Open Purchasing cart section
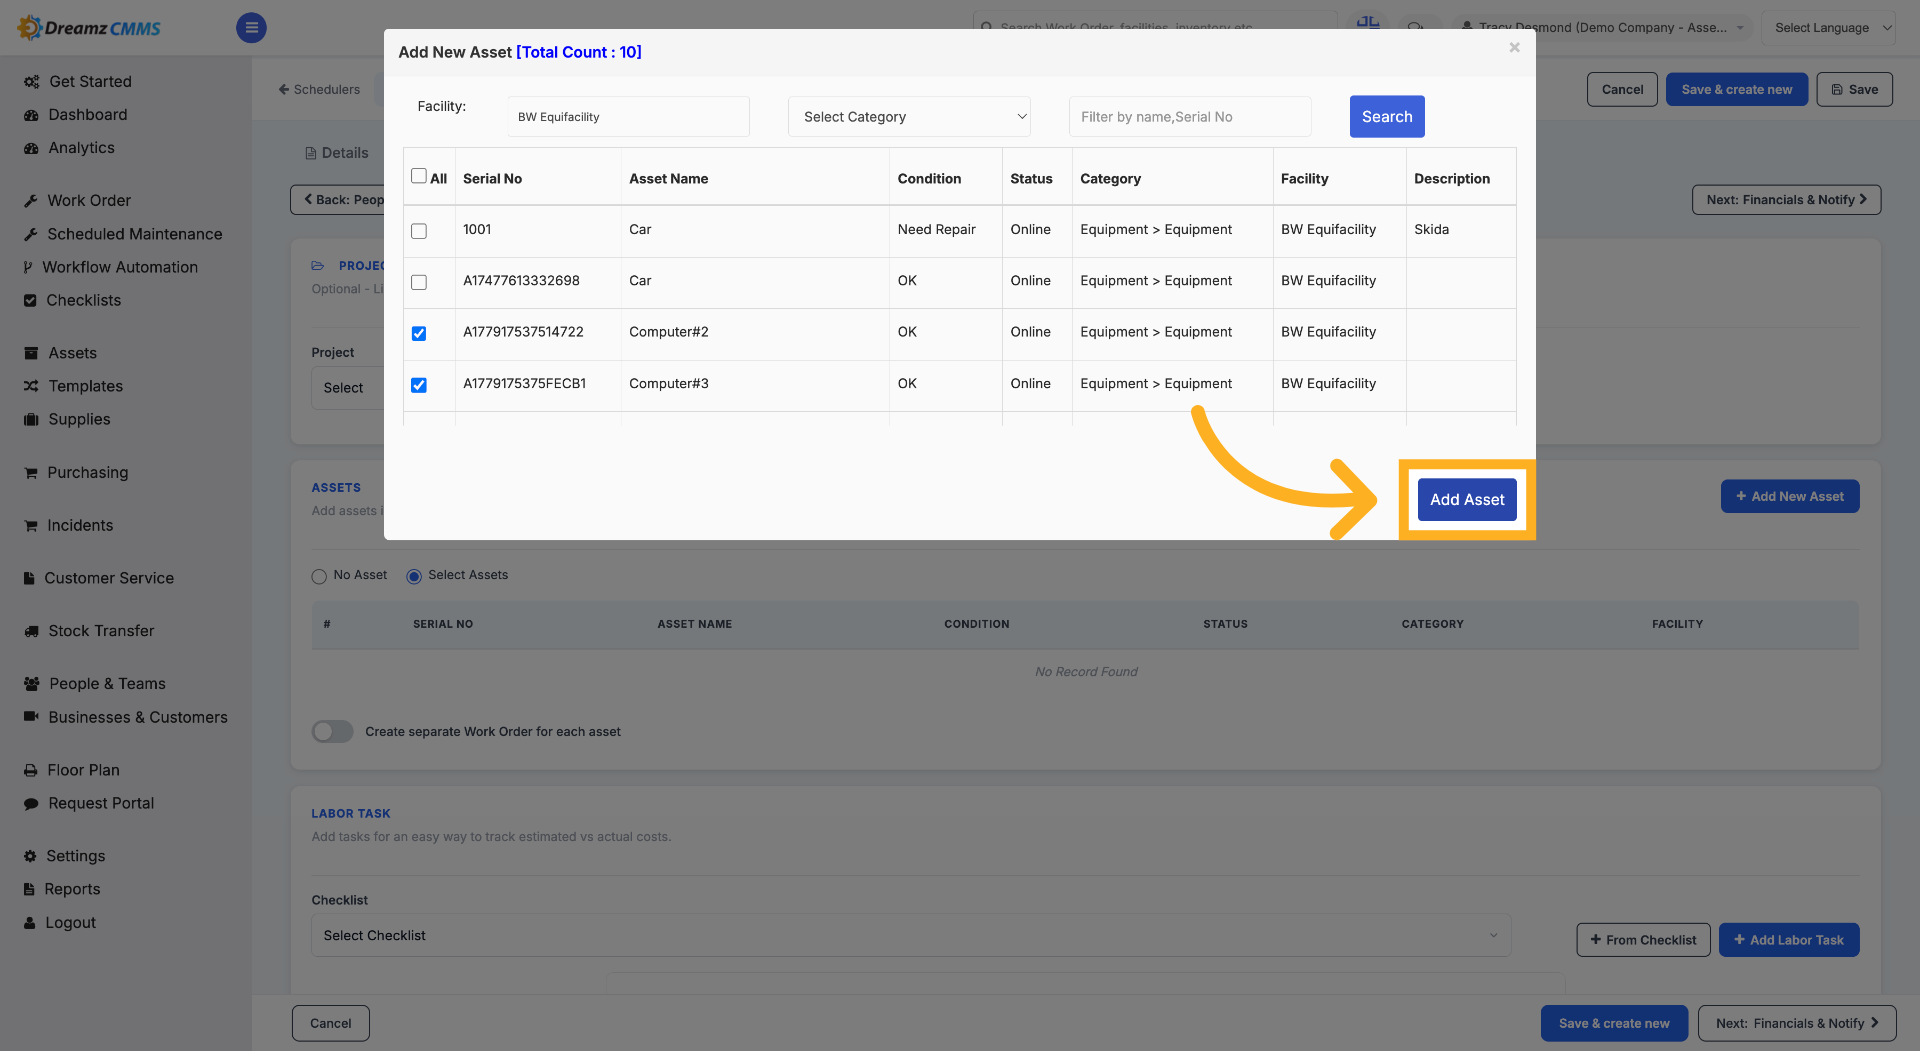This screenshot has height=1051, width=1920. coord(76,472)
